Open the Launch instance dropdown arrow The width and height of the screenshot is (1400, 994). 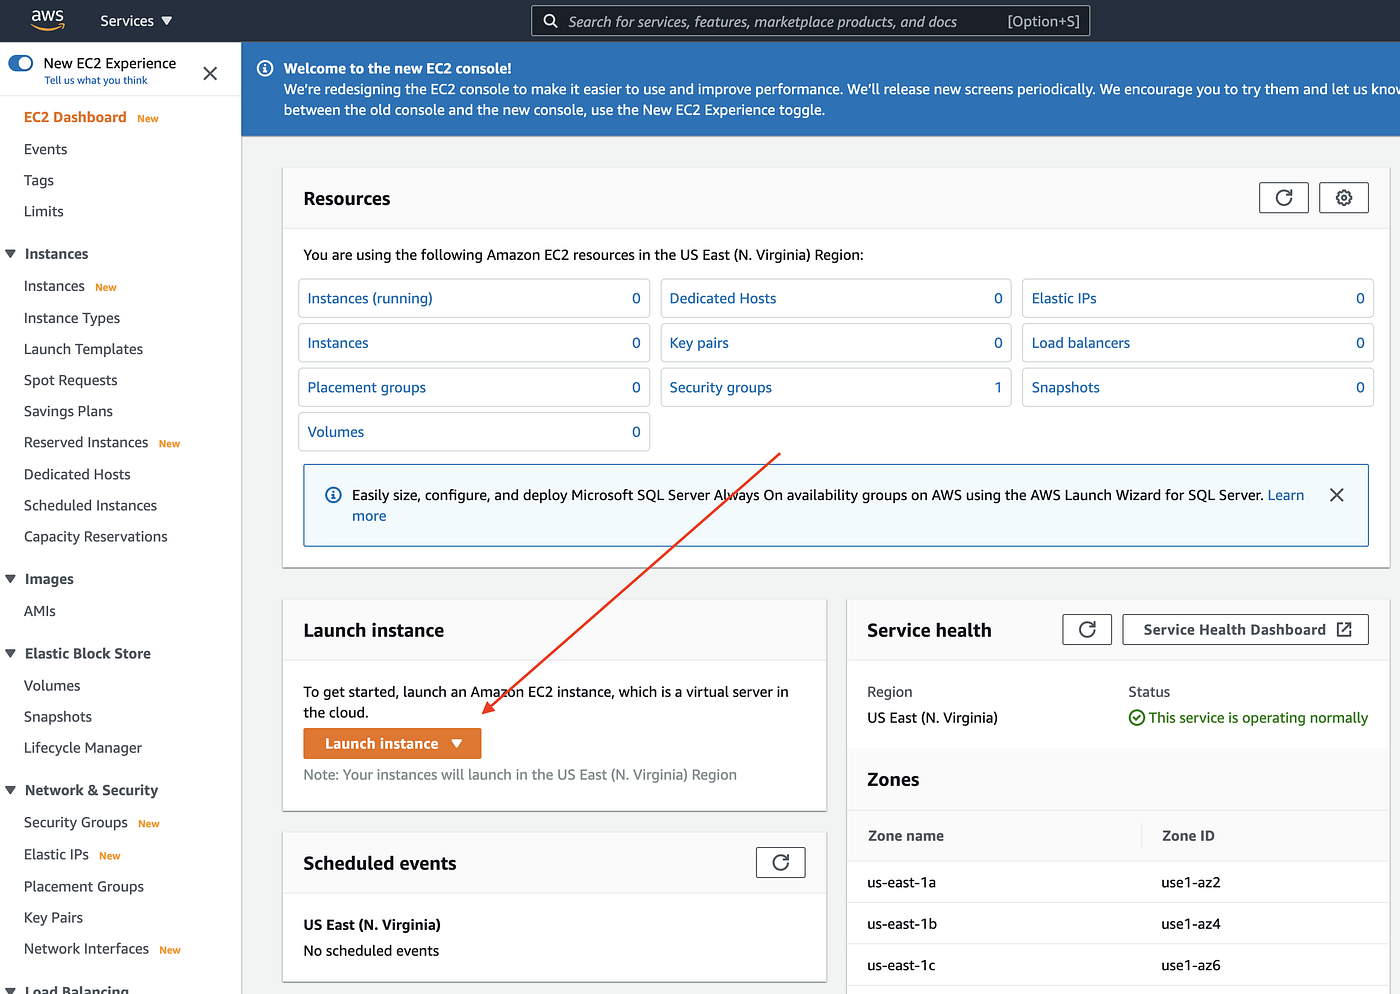(458, 743)
